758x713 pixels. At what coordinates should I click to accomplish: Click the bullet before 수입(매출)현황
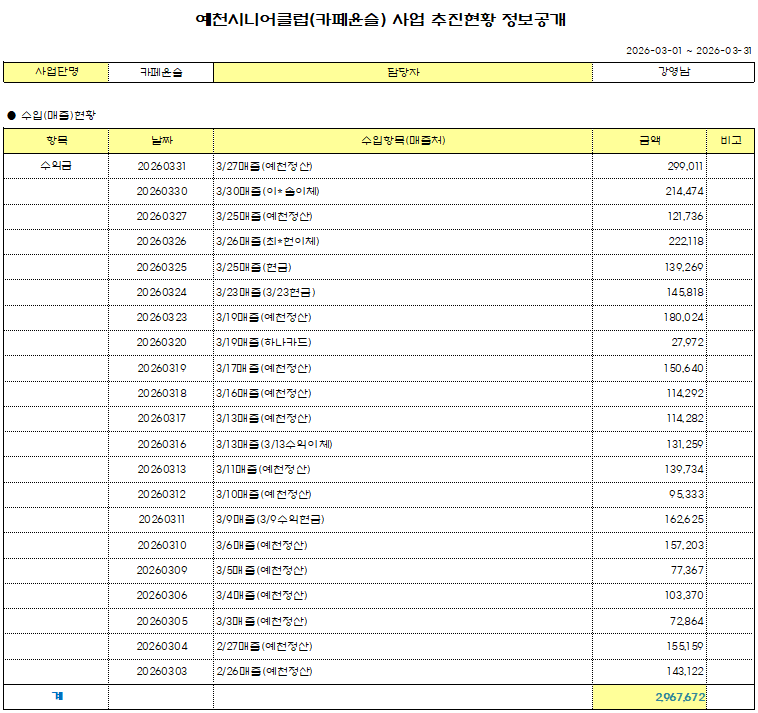pos(11,116)
